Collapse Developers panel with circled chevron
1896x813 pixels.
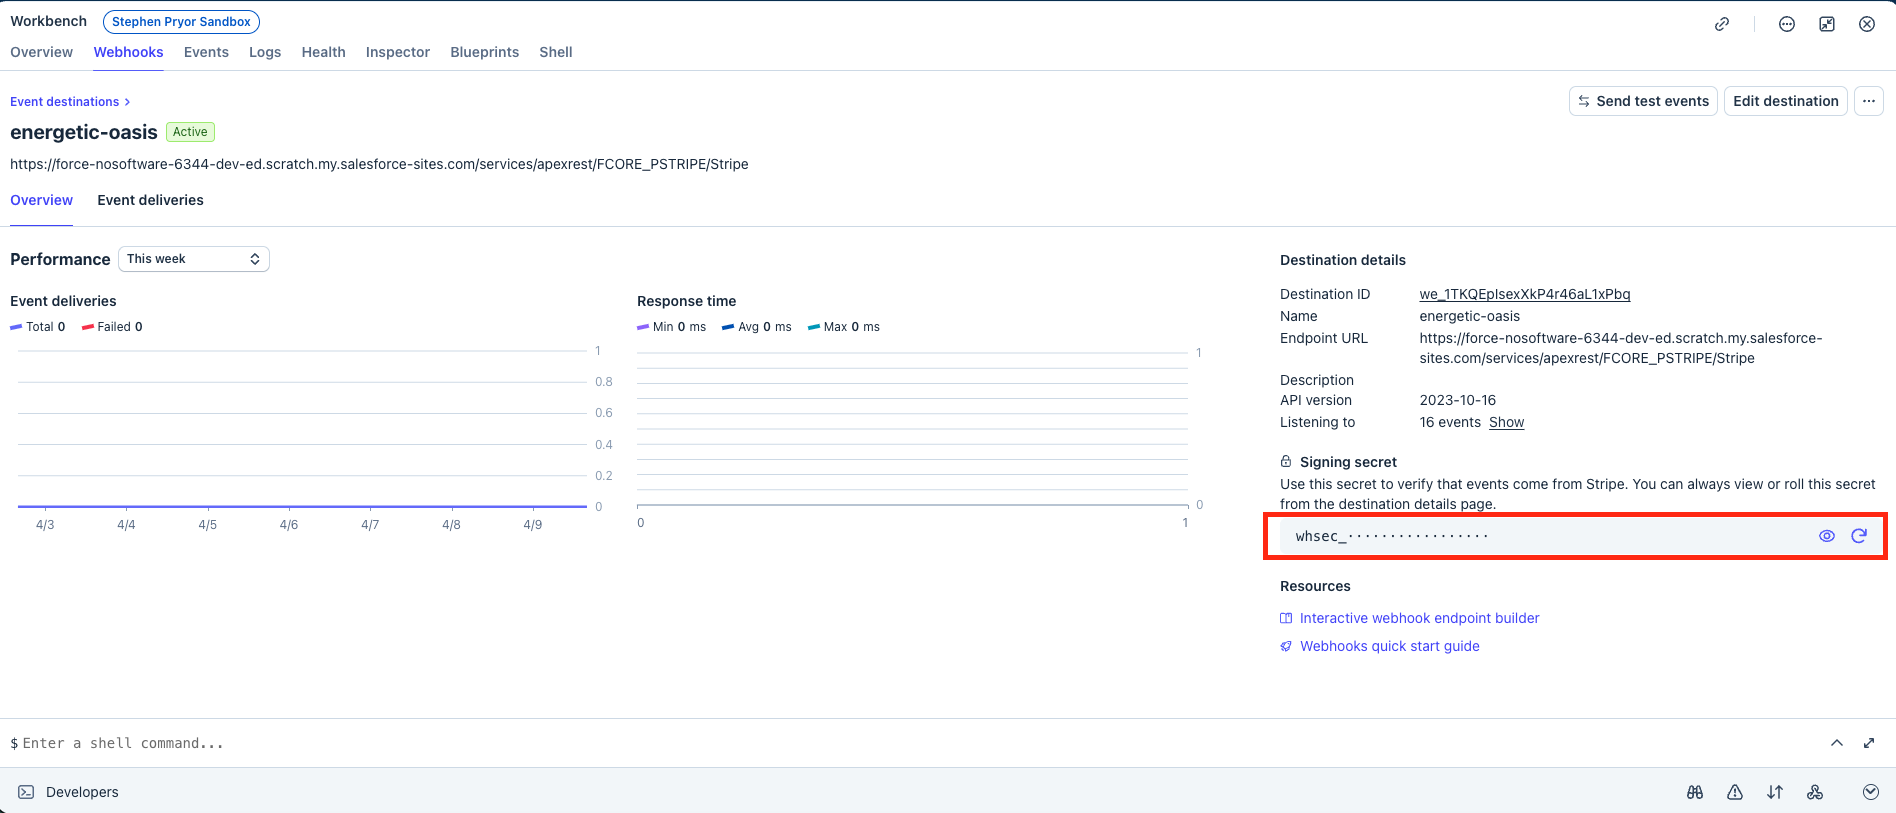point(1871,792)
